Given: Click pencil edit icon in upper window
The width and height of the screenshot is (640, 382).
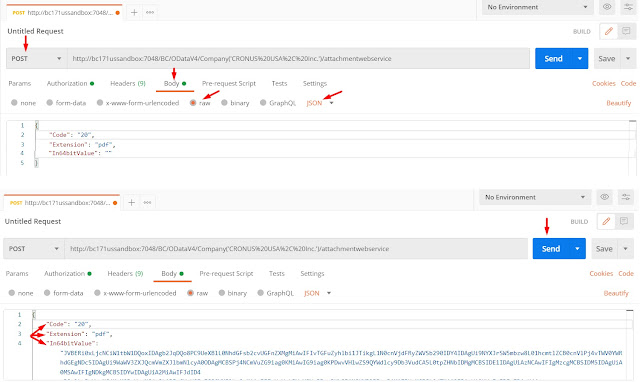Looking at the screenshot, I should [609, 31].
